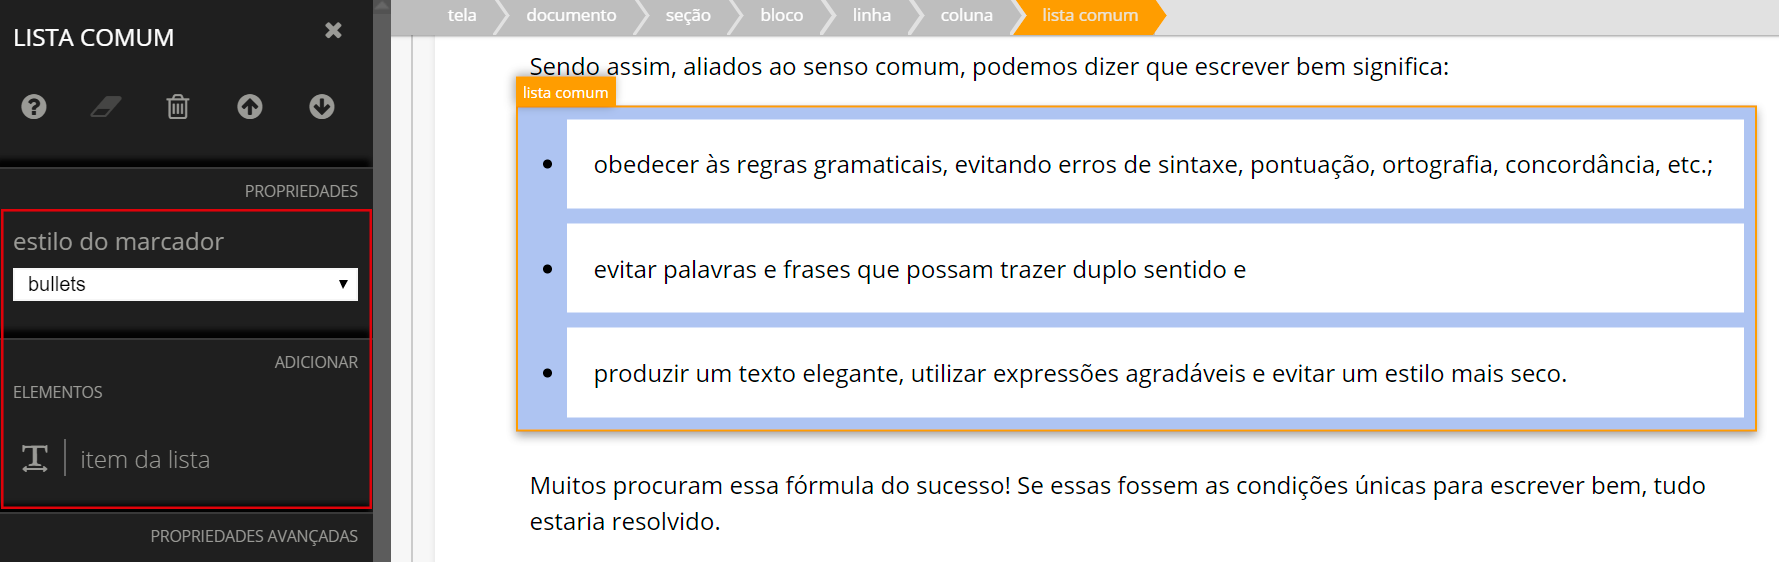Delete the list with the trash icon

coord(178,106)
